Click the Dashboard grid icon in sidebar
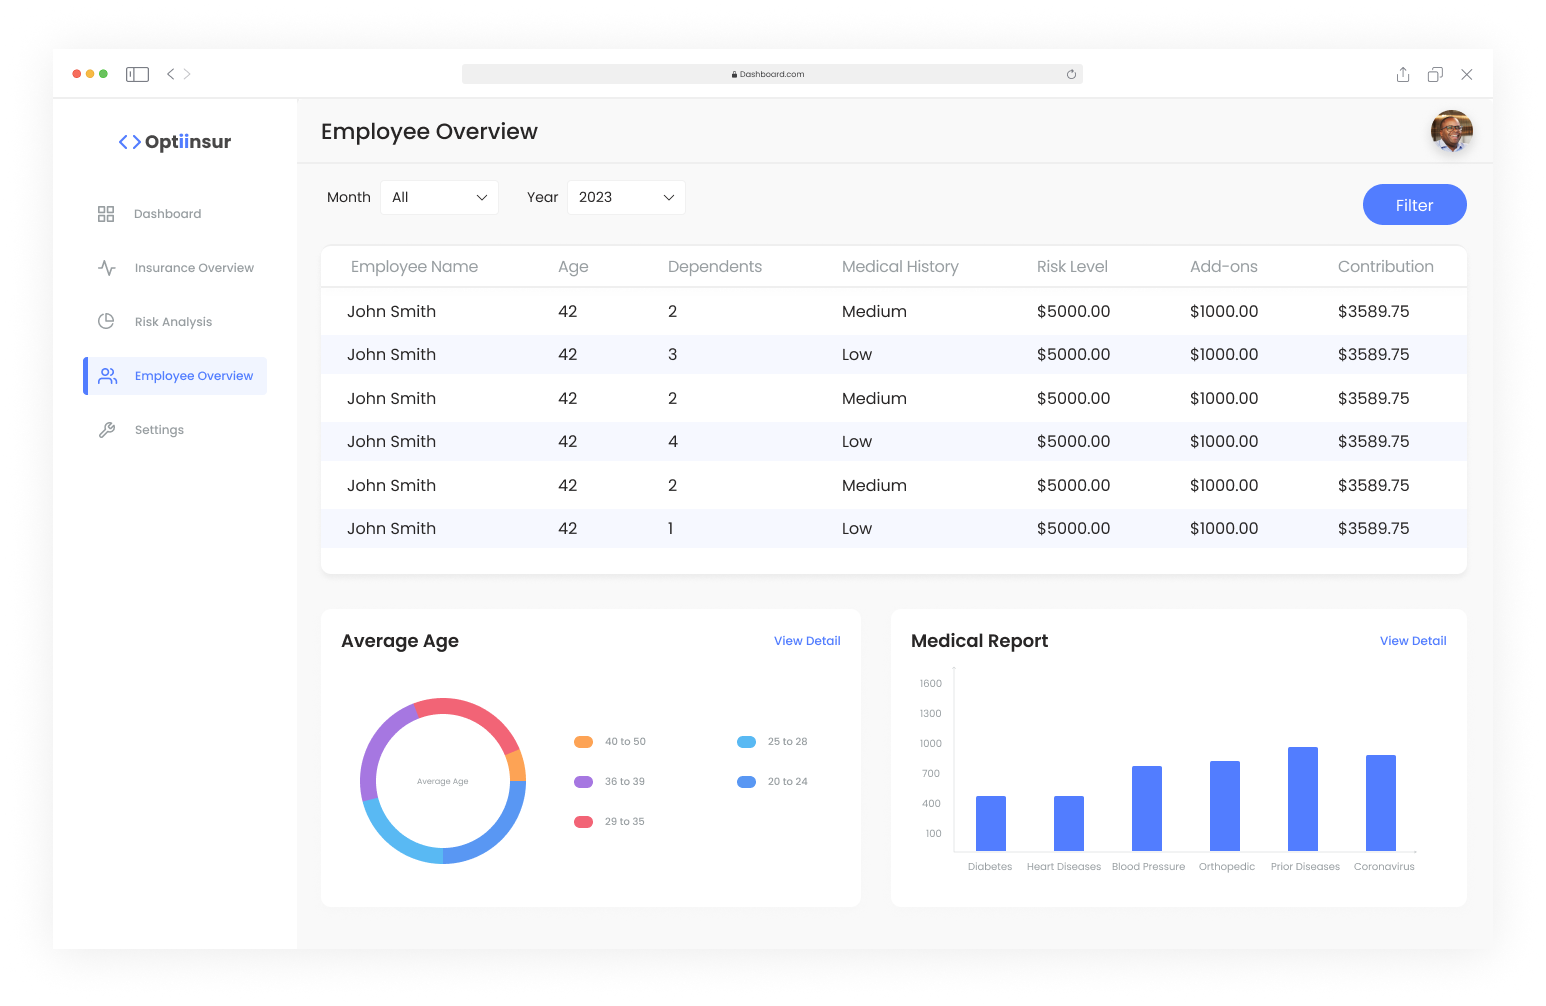1546x1006 pixels. click(106, 214)
